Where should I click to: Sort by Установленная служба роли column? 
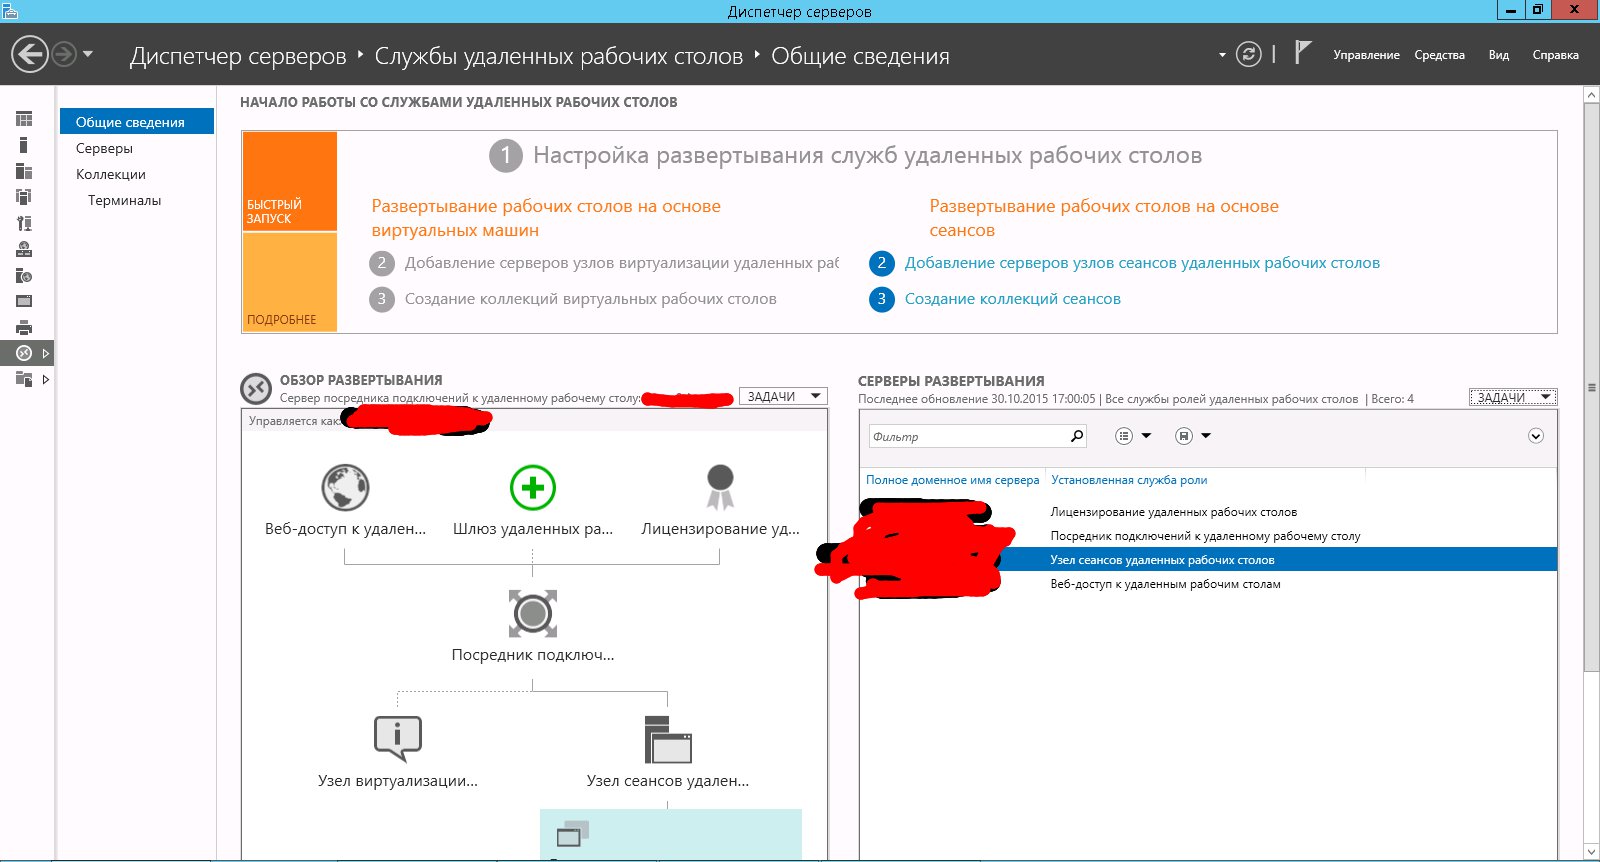click(1129, 480)
